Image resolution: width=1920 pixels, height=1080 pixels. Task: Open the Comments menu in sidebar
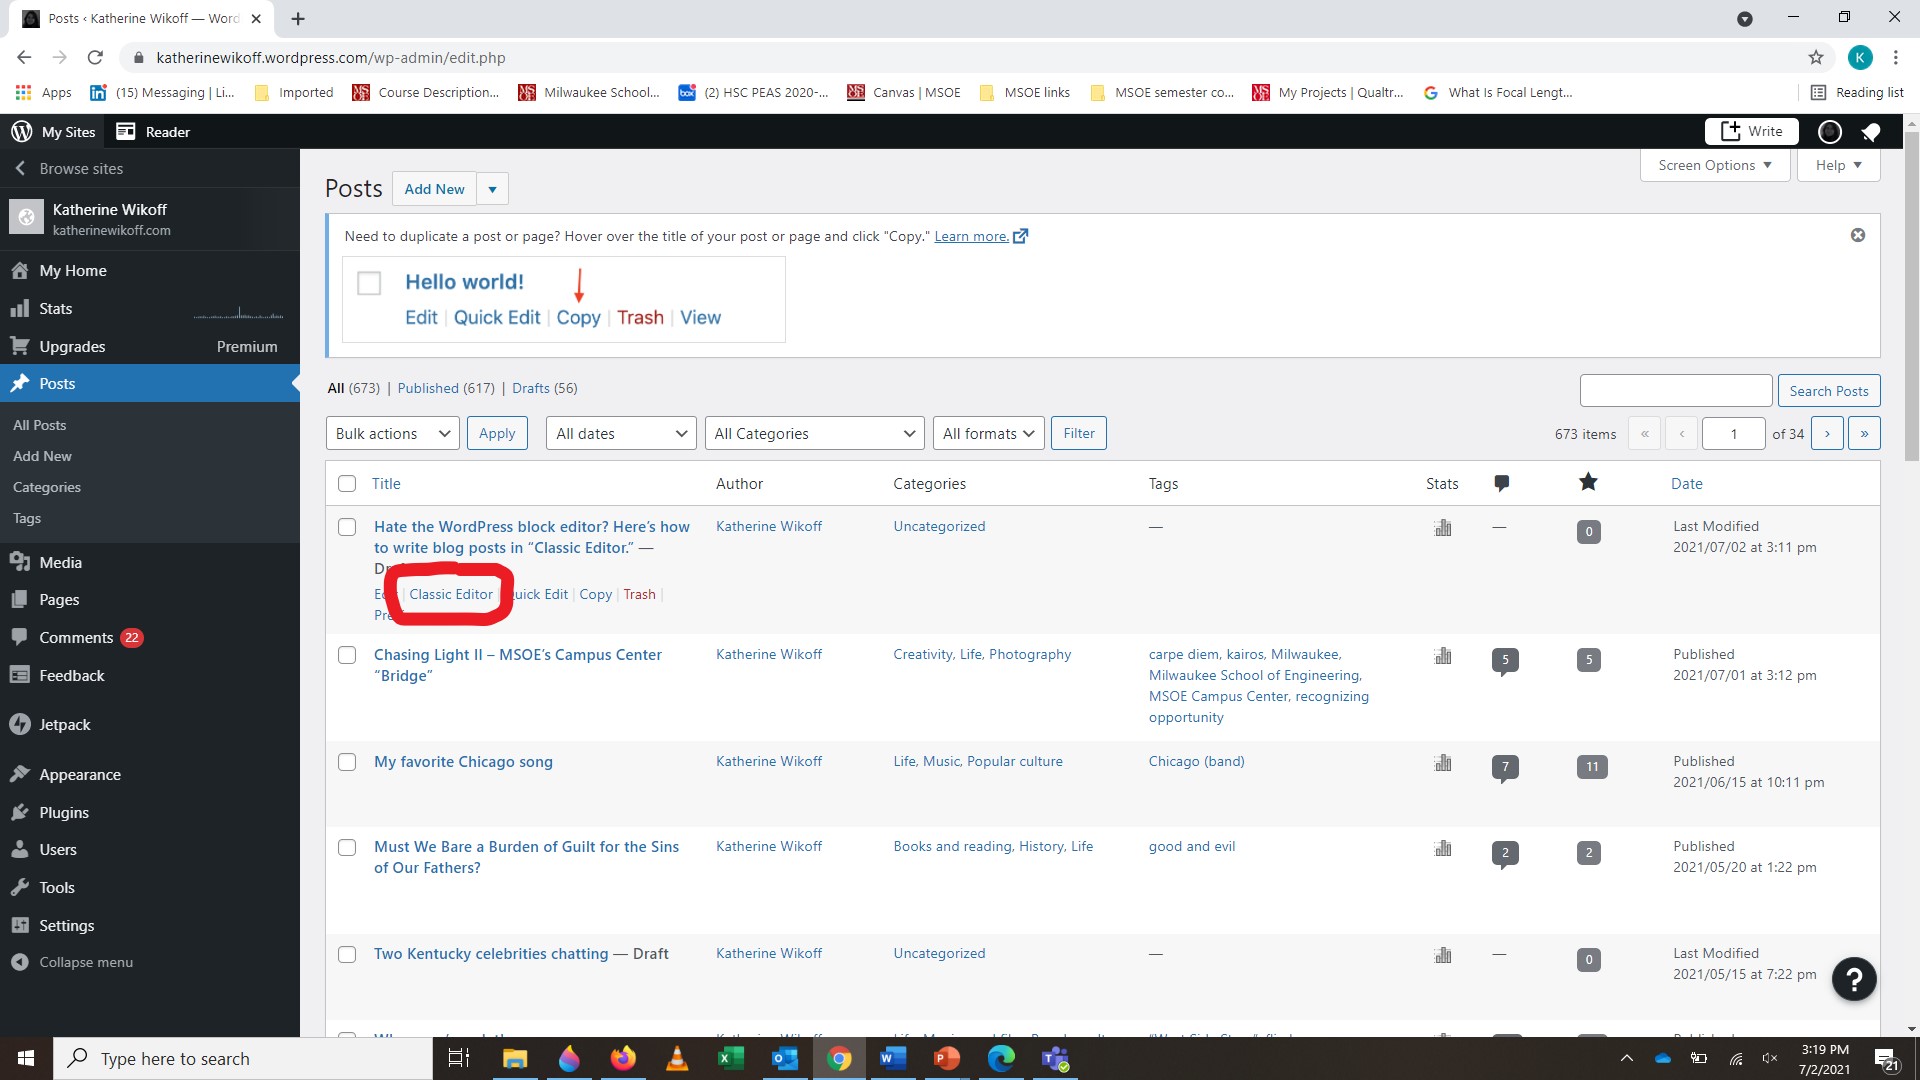[76, 638]
